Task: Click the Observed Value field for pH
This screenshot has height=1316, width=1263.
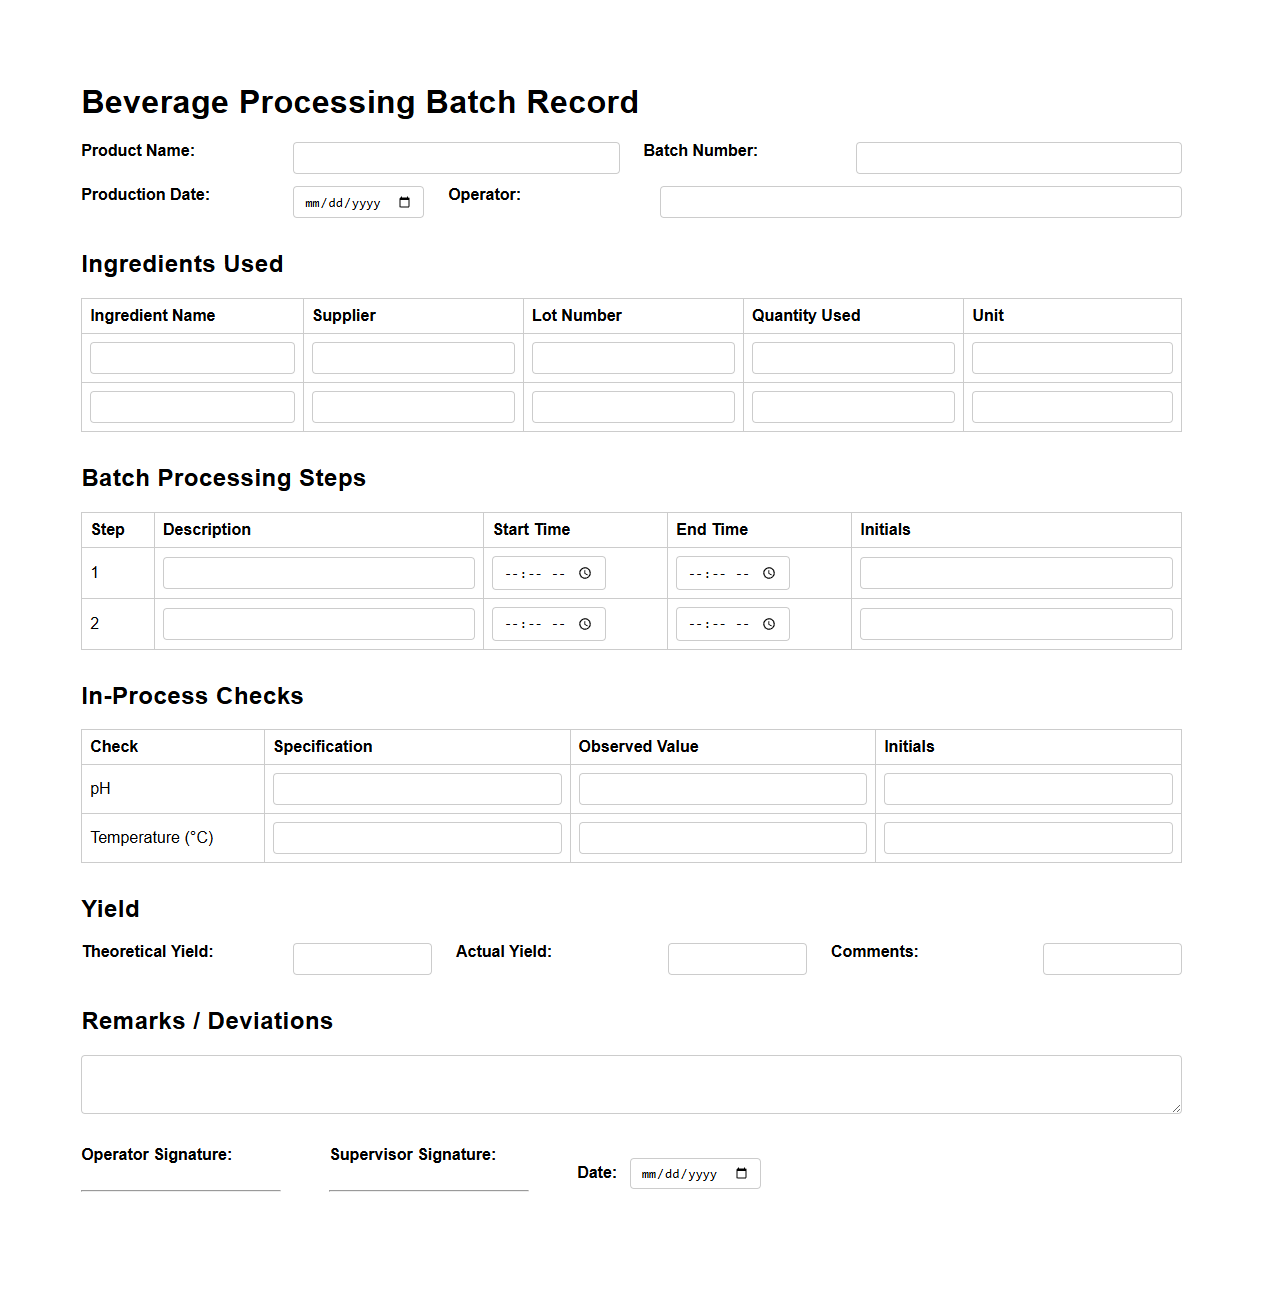Action: (x=722, y=788)
